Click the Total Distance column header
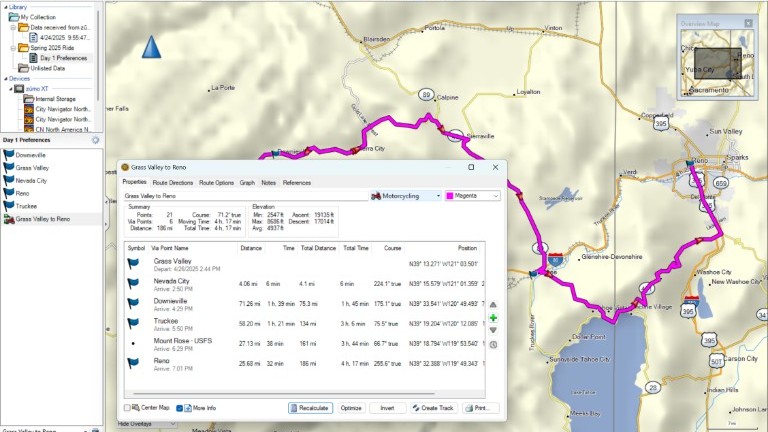The width and height of the screenshot is (768, 432). click(318, 248)
